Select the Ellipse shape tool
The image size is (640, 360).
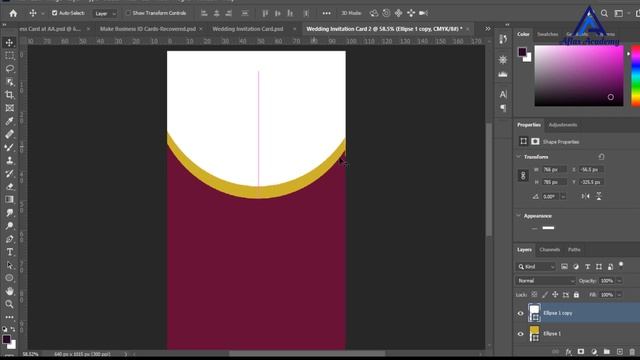pos(9,278)
